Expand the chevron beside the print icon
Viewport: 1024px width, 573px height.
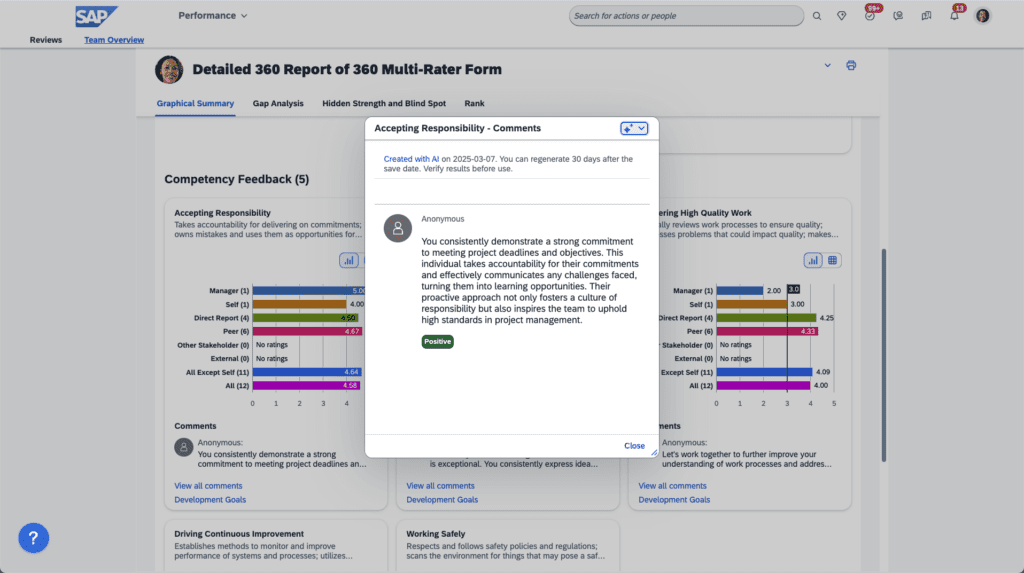click(x=827, y=66)
